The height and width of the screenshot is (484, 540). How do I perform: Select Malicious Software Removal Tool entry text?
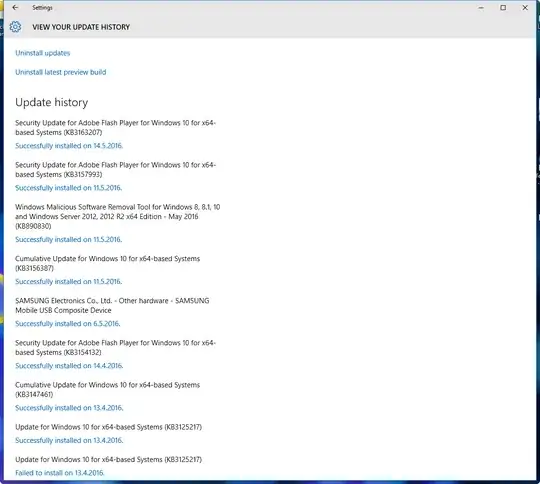pyautogui.click(x=117, y=216)
